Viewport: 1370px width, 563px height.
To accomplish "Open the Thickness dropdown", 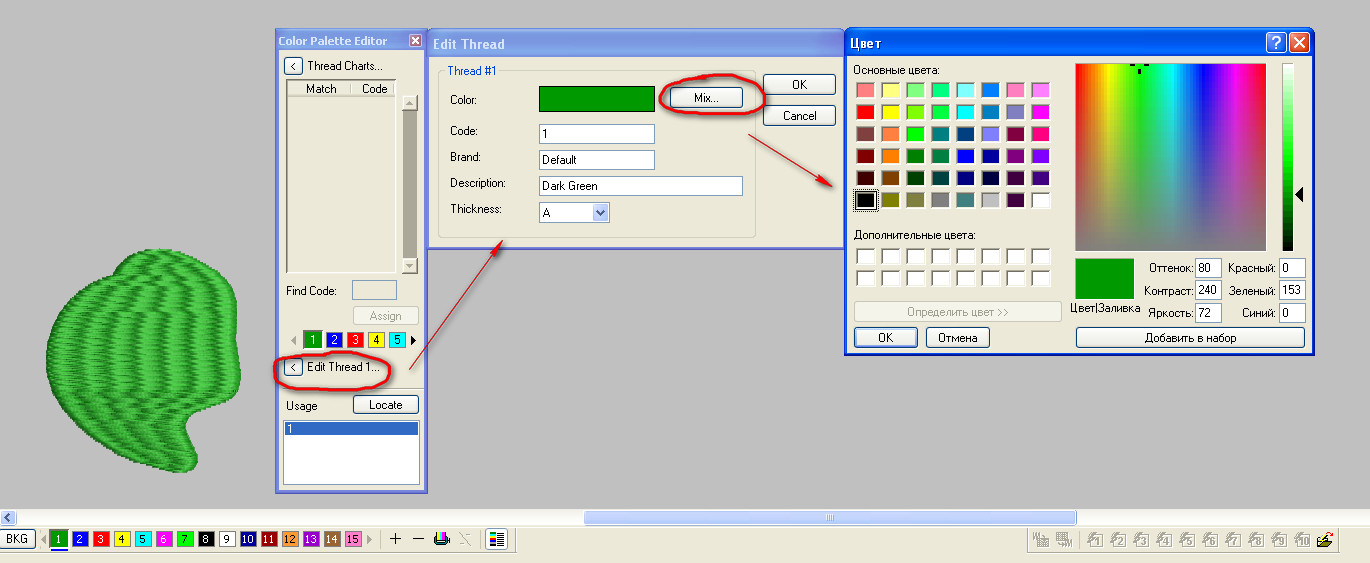I will (600, 212).
